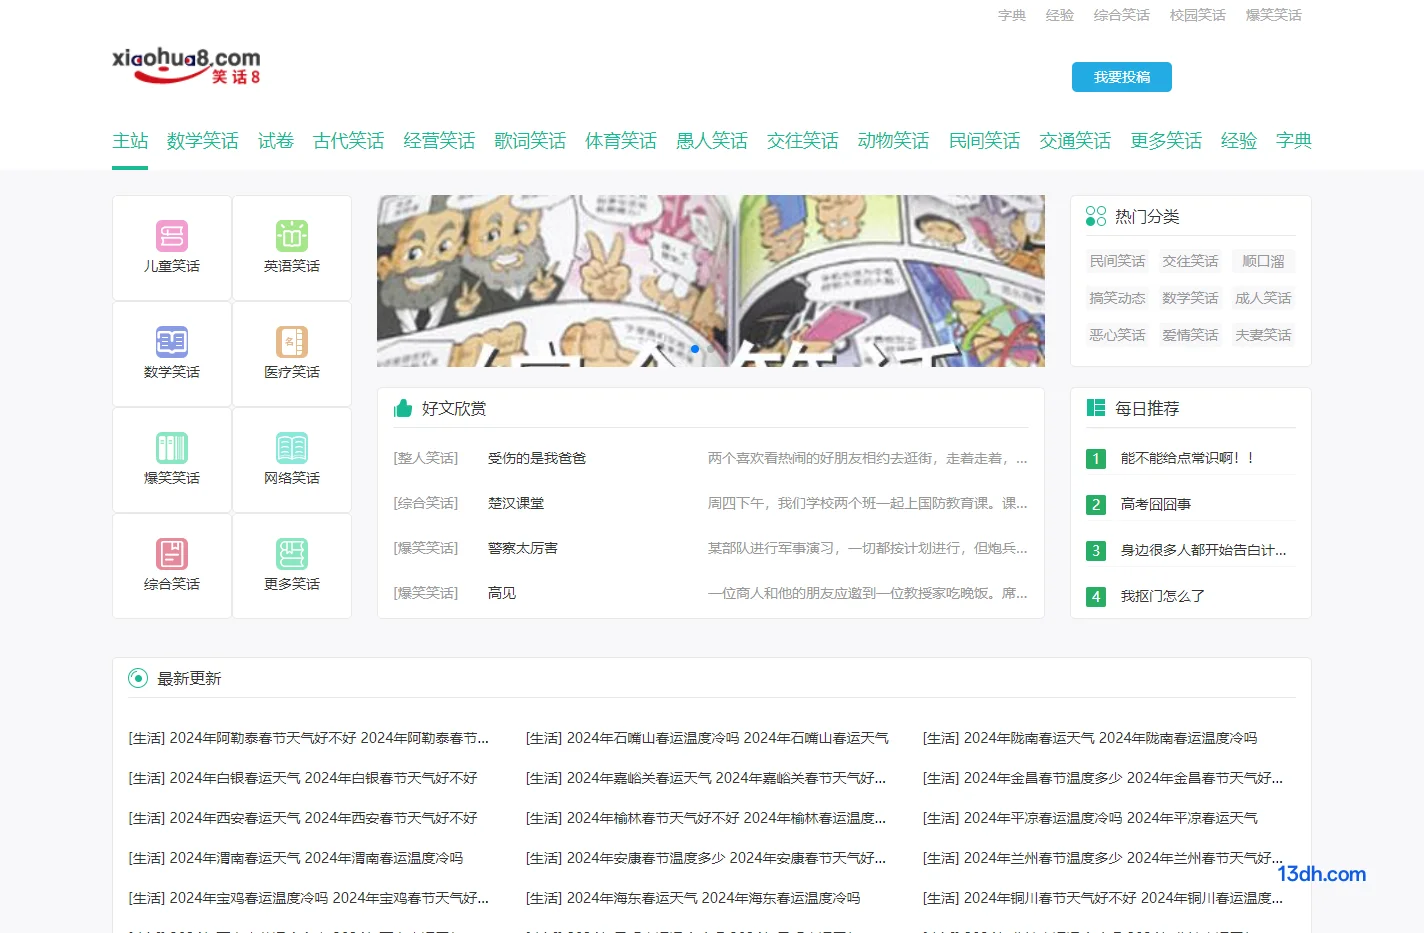Click the comic banner image
The width and height of the screenshot is (1424, 933).
click(x=711, y=281)
